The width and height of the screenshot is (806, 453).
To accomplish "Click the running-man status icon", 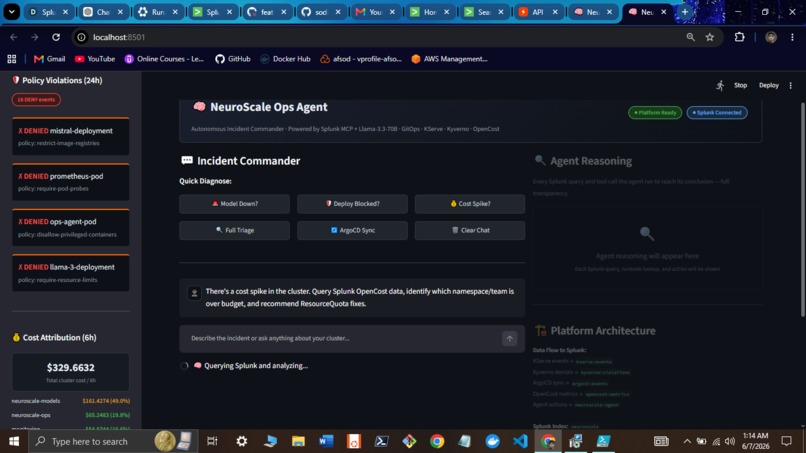I will 720,85.
